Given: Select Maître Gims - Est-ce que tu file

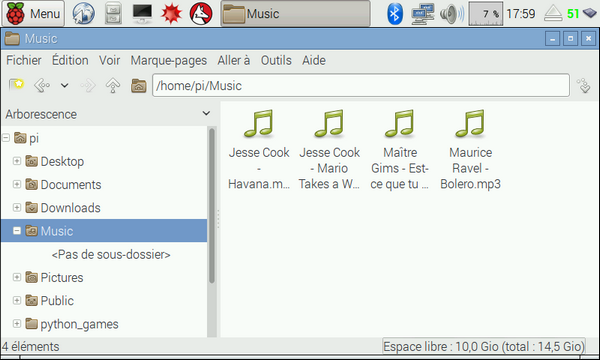Looking at the screenshot, I should 400,150.
